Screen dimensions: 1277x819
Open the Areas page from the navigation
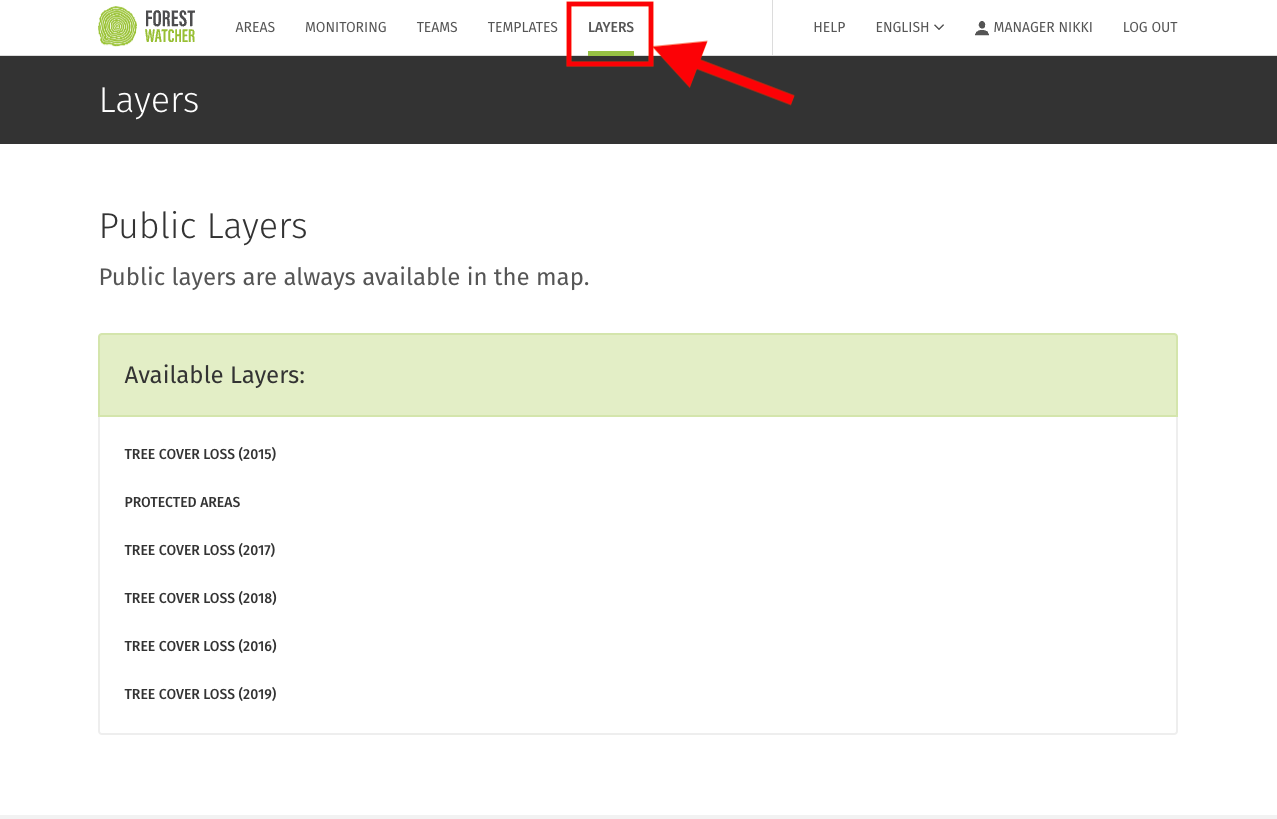pyautogui.click(x=255, y=27)
